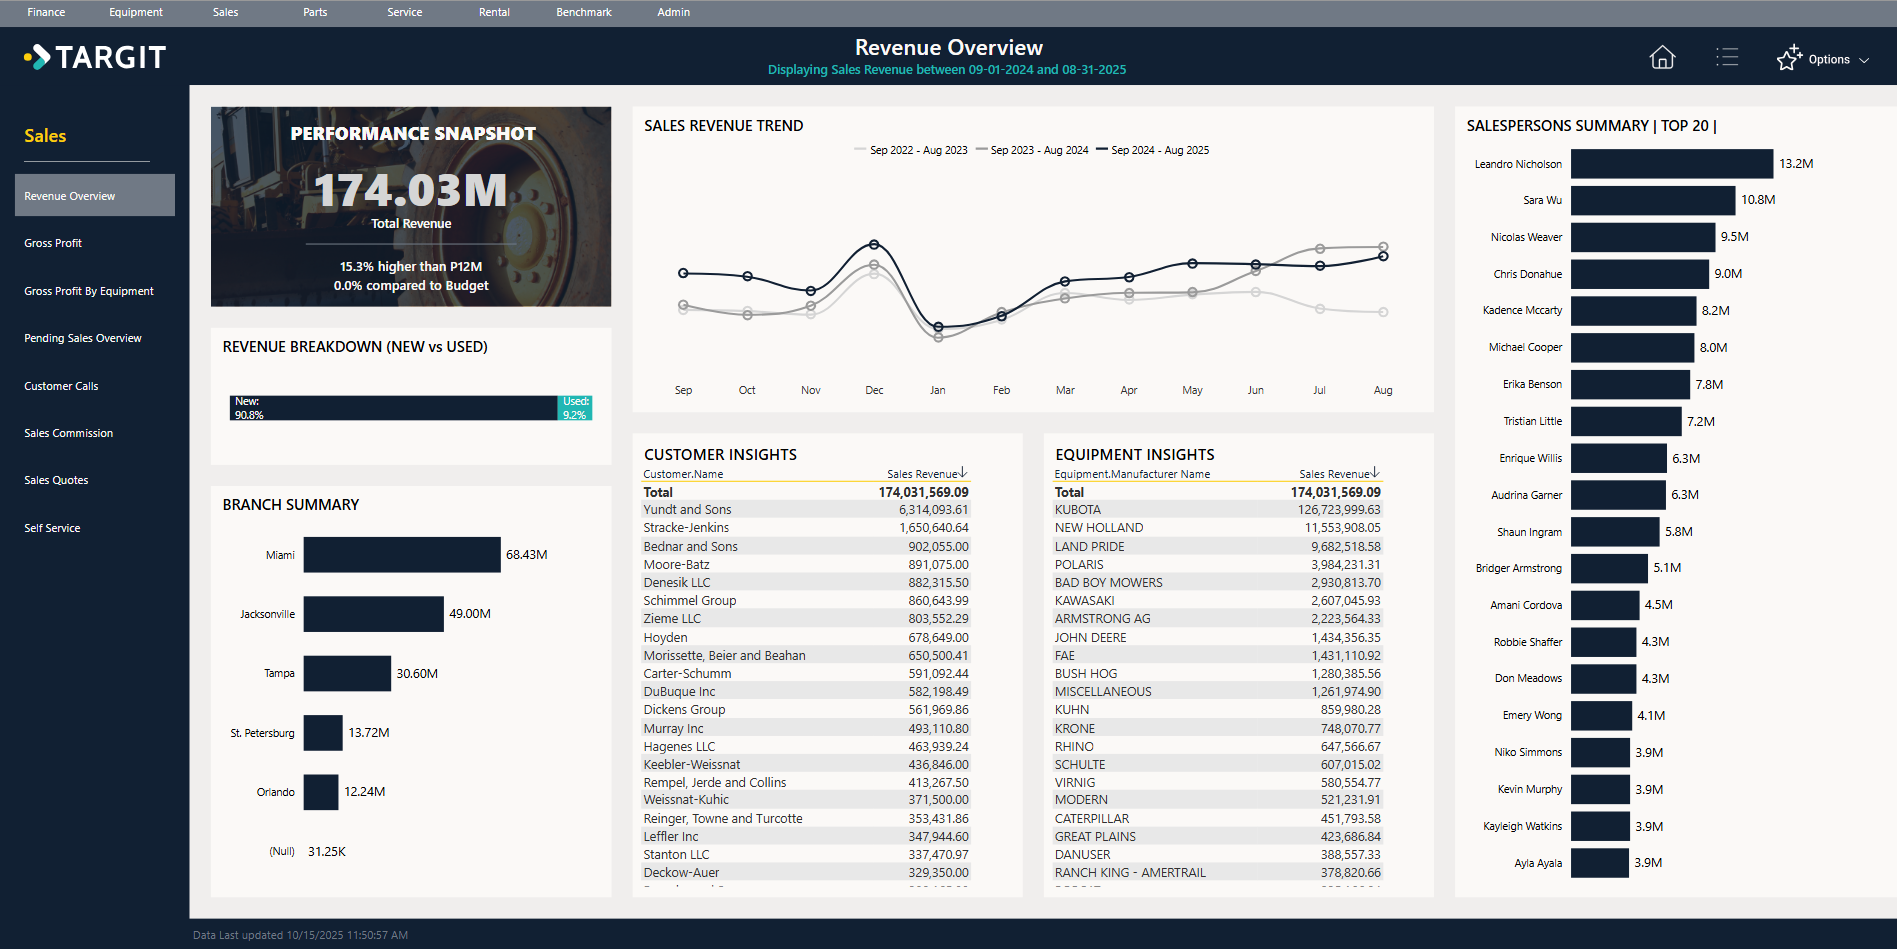The image size is (1897, 949).
Task: Open the Sales Revenue sort dropdown in Equipment Insights
Action: tap(1376, 472)
